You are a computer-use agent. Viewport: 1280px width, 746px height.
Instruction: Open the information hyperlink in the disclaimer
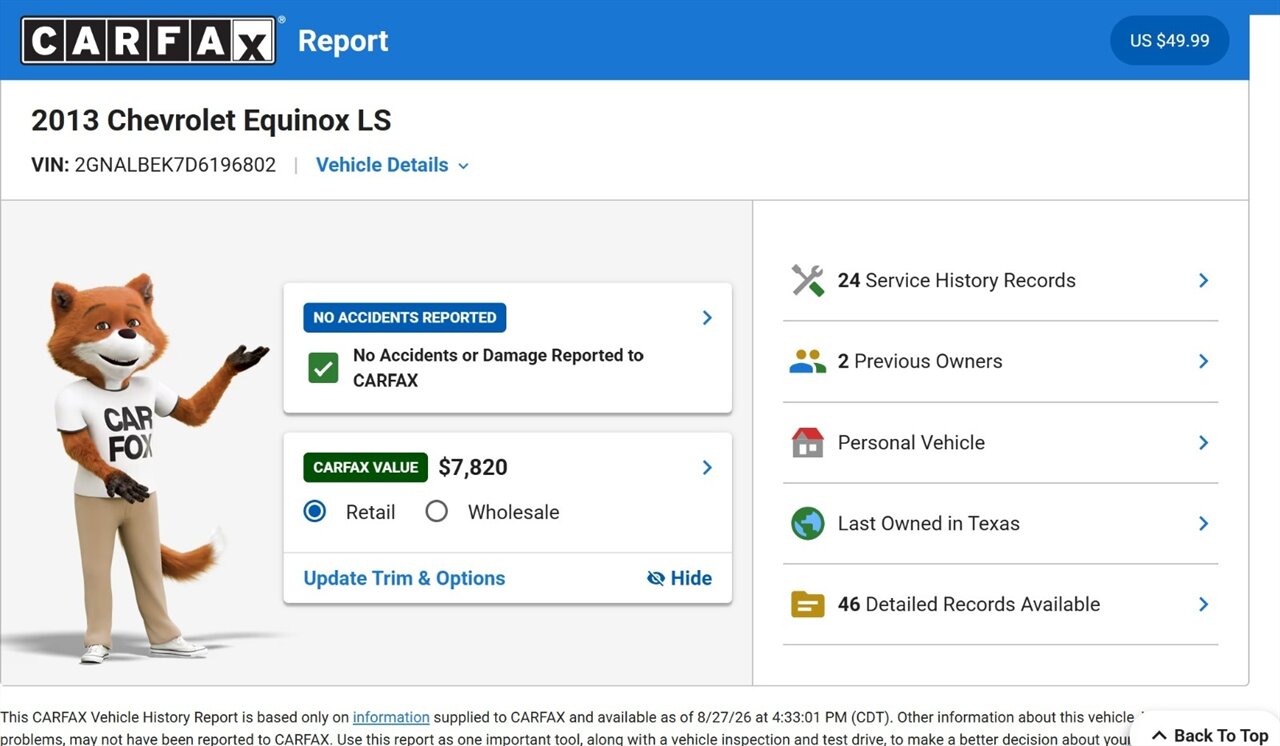tap(391, 717)
